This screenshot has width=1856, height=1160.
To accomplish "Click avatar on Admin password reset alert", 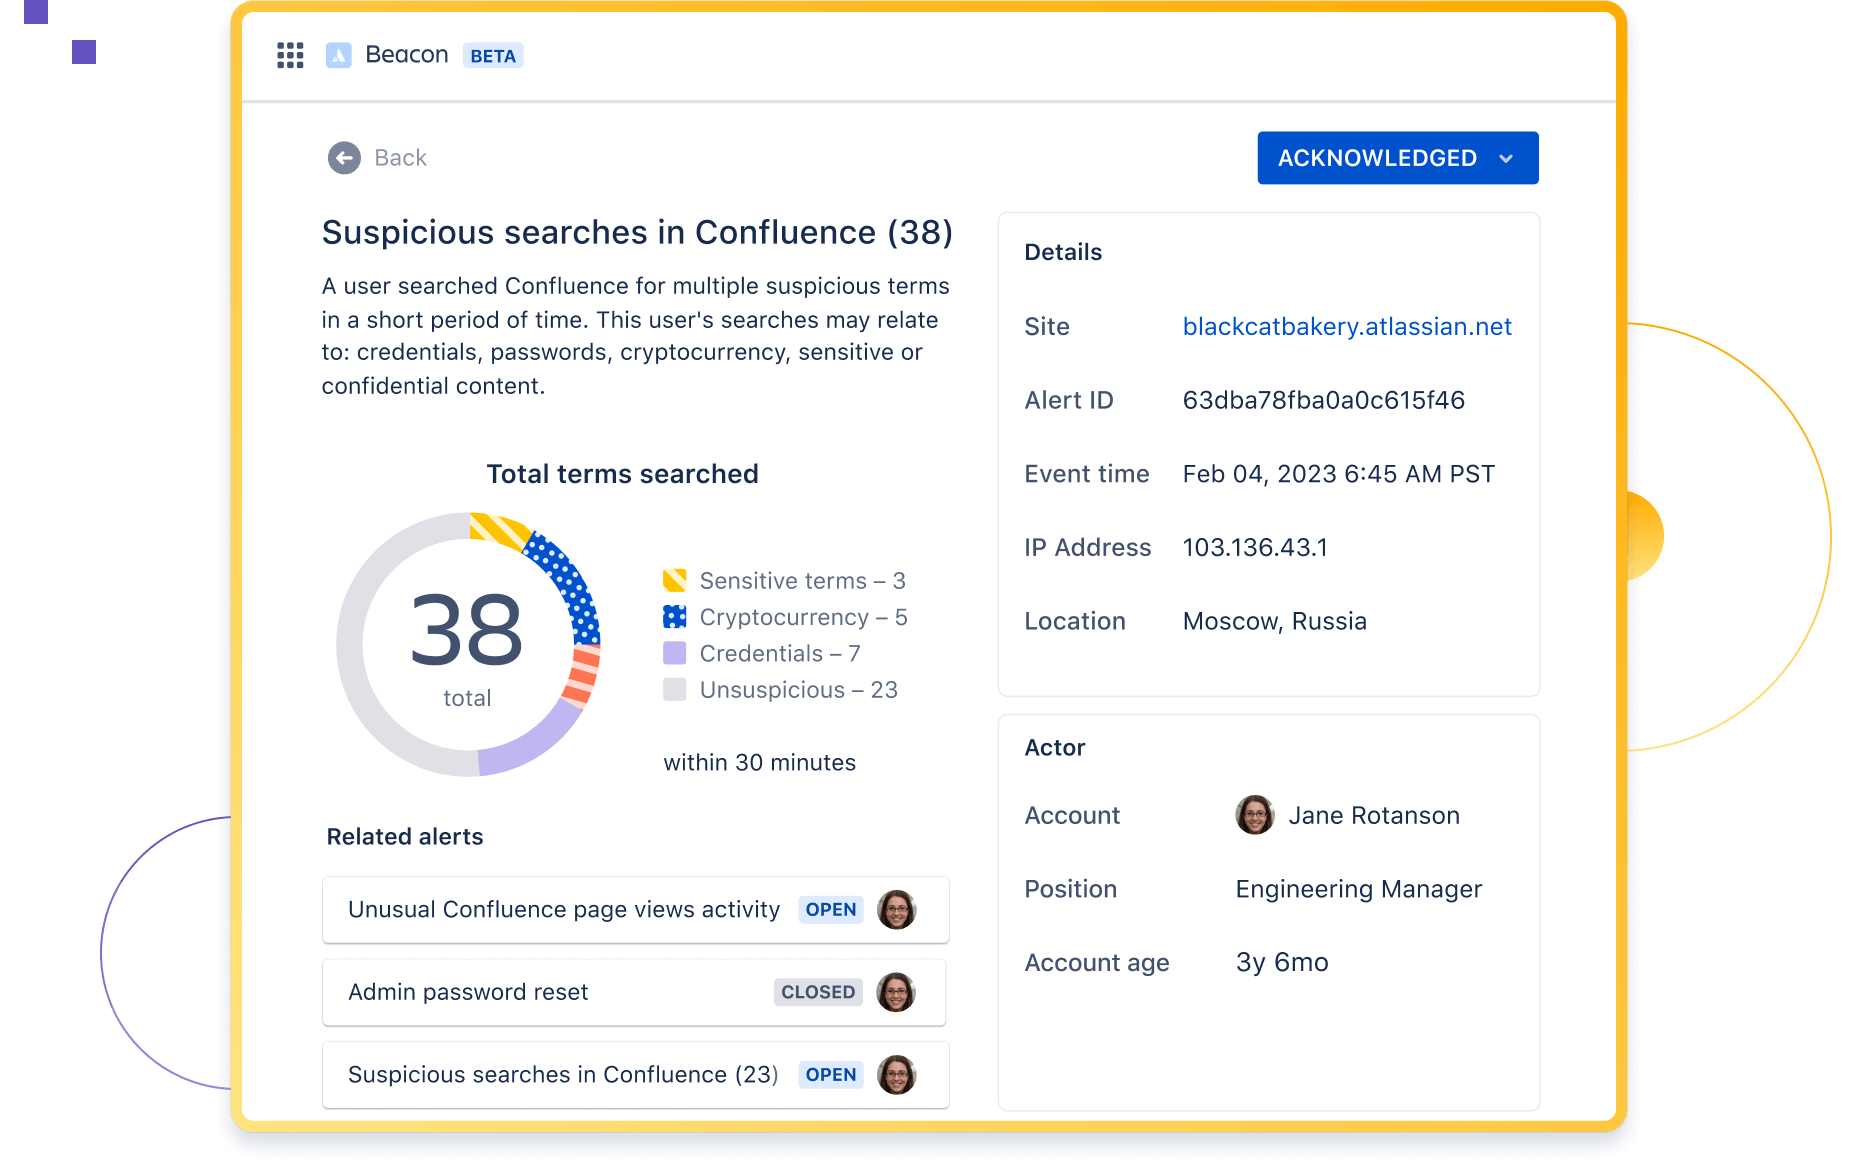I will (896, 992).
